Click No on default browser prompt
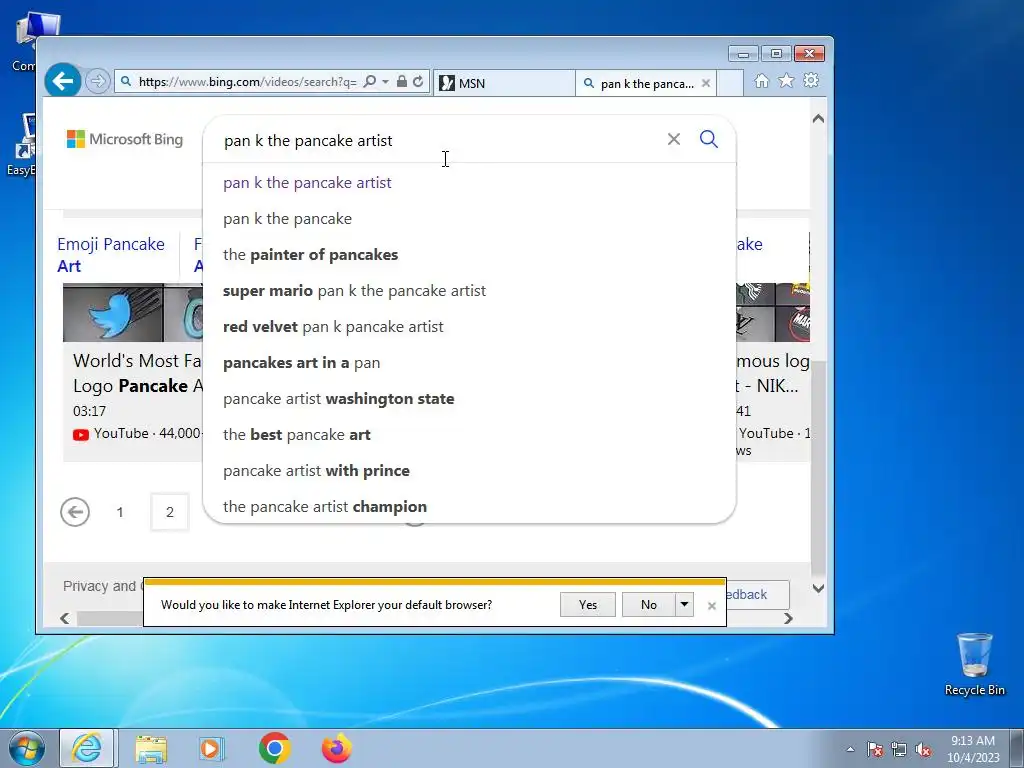This screenshot has width=1024, height=768. (648, 605)
